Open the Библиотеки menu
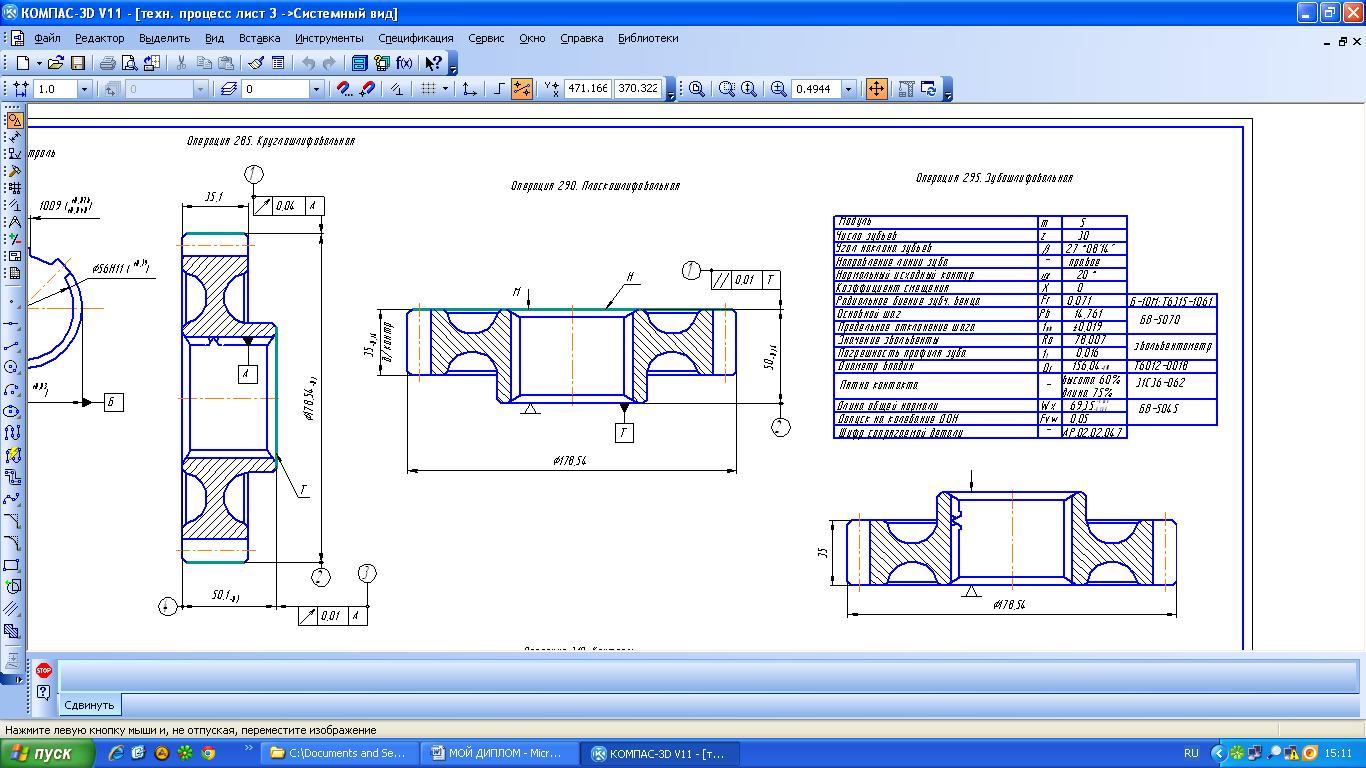This screenshot has height=768, width=1366. 648,38
